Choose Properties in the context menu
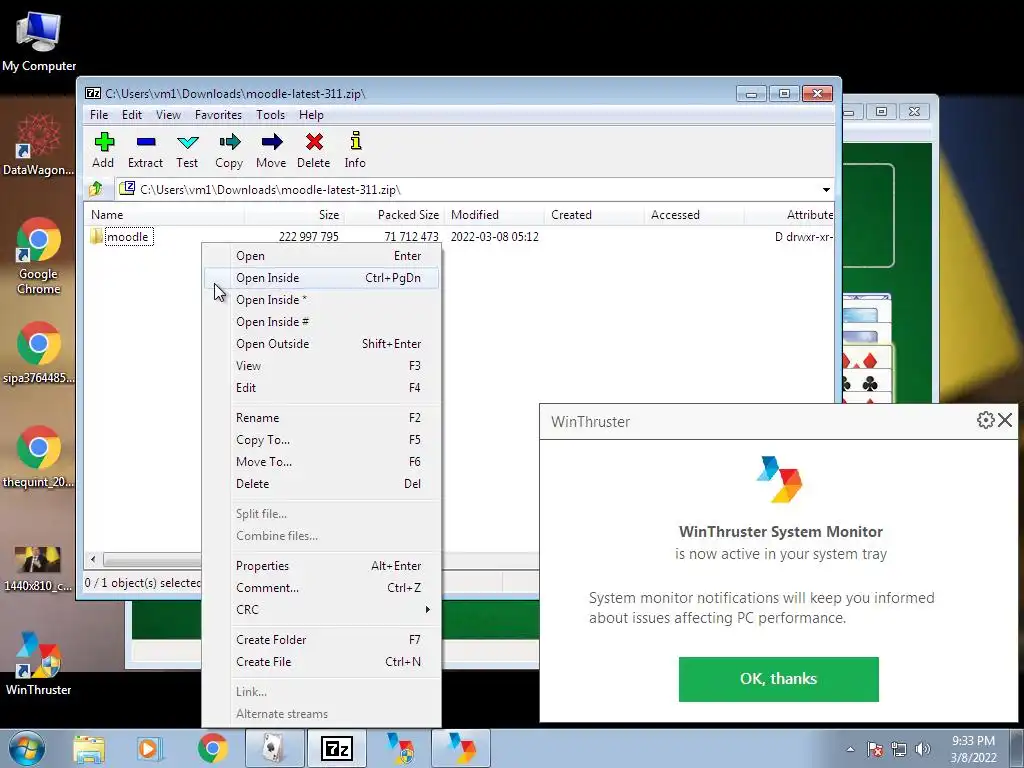1024x768 pixels. pos(321,566)
